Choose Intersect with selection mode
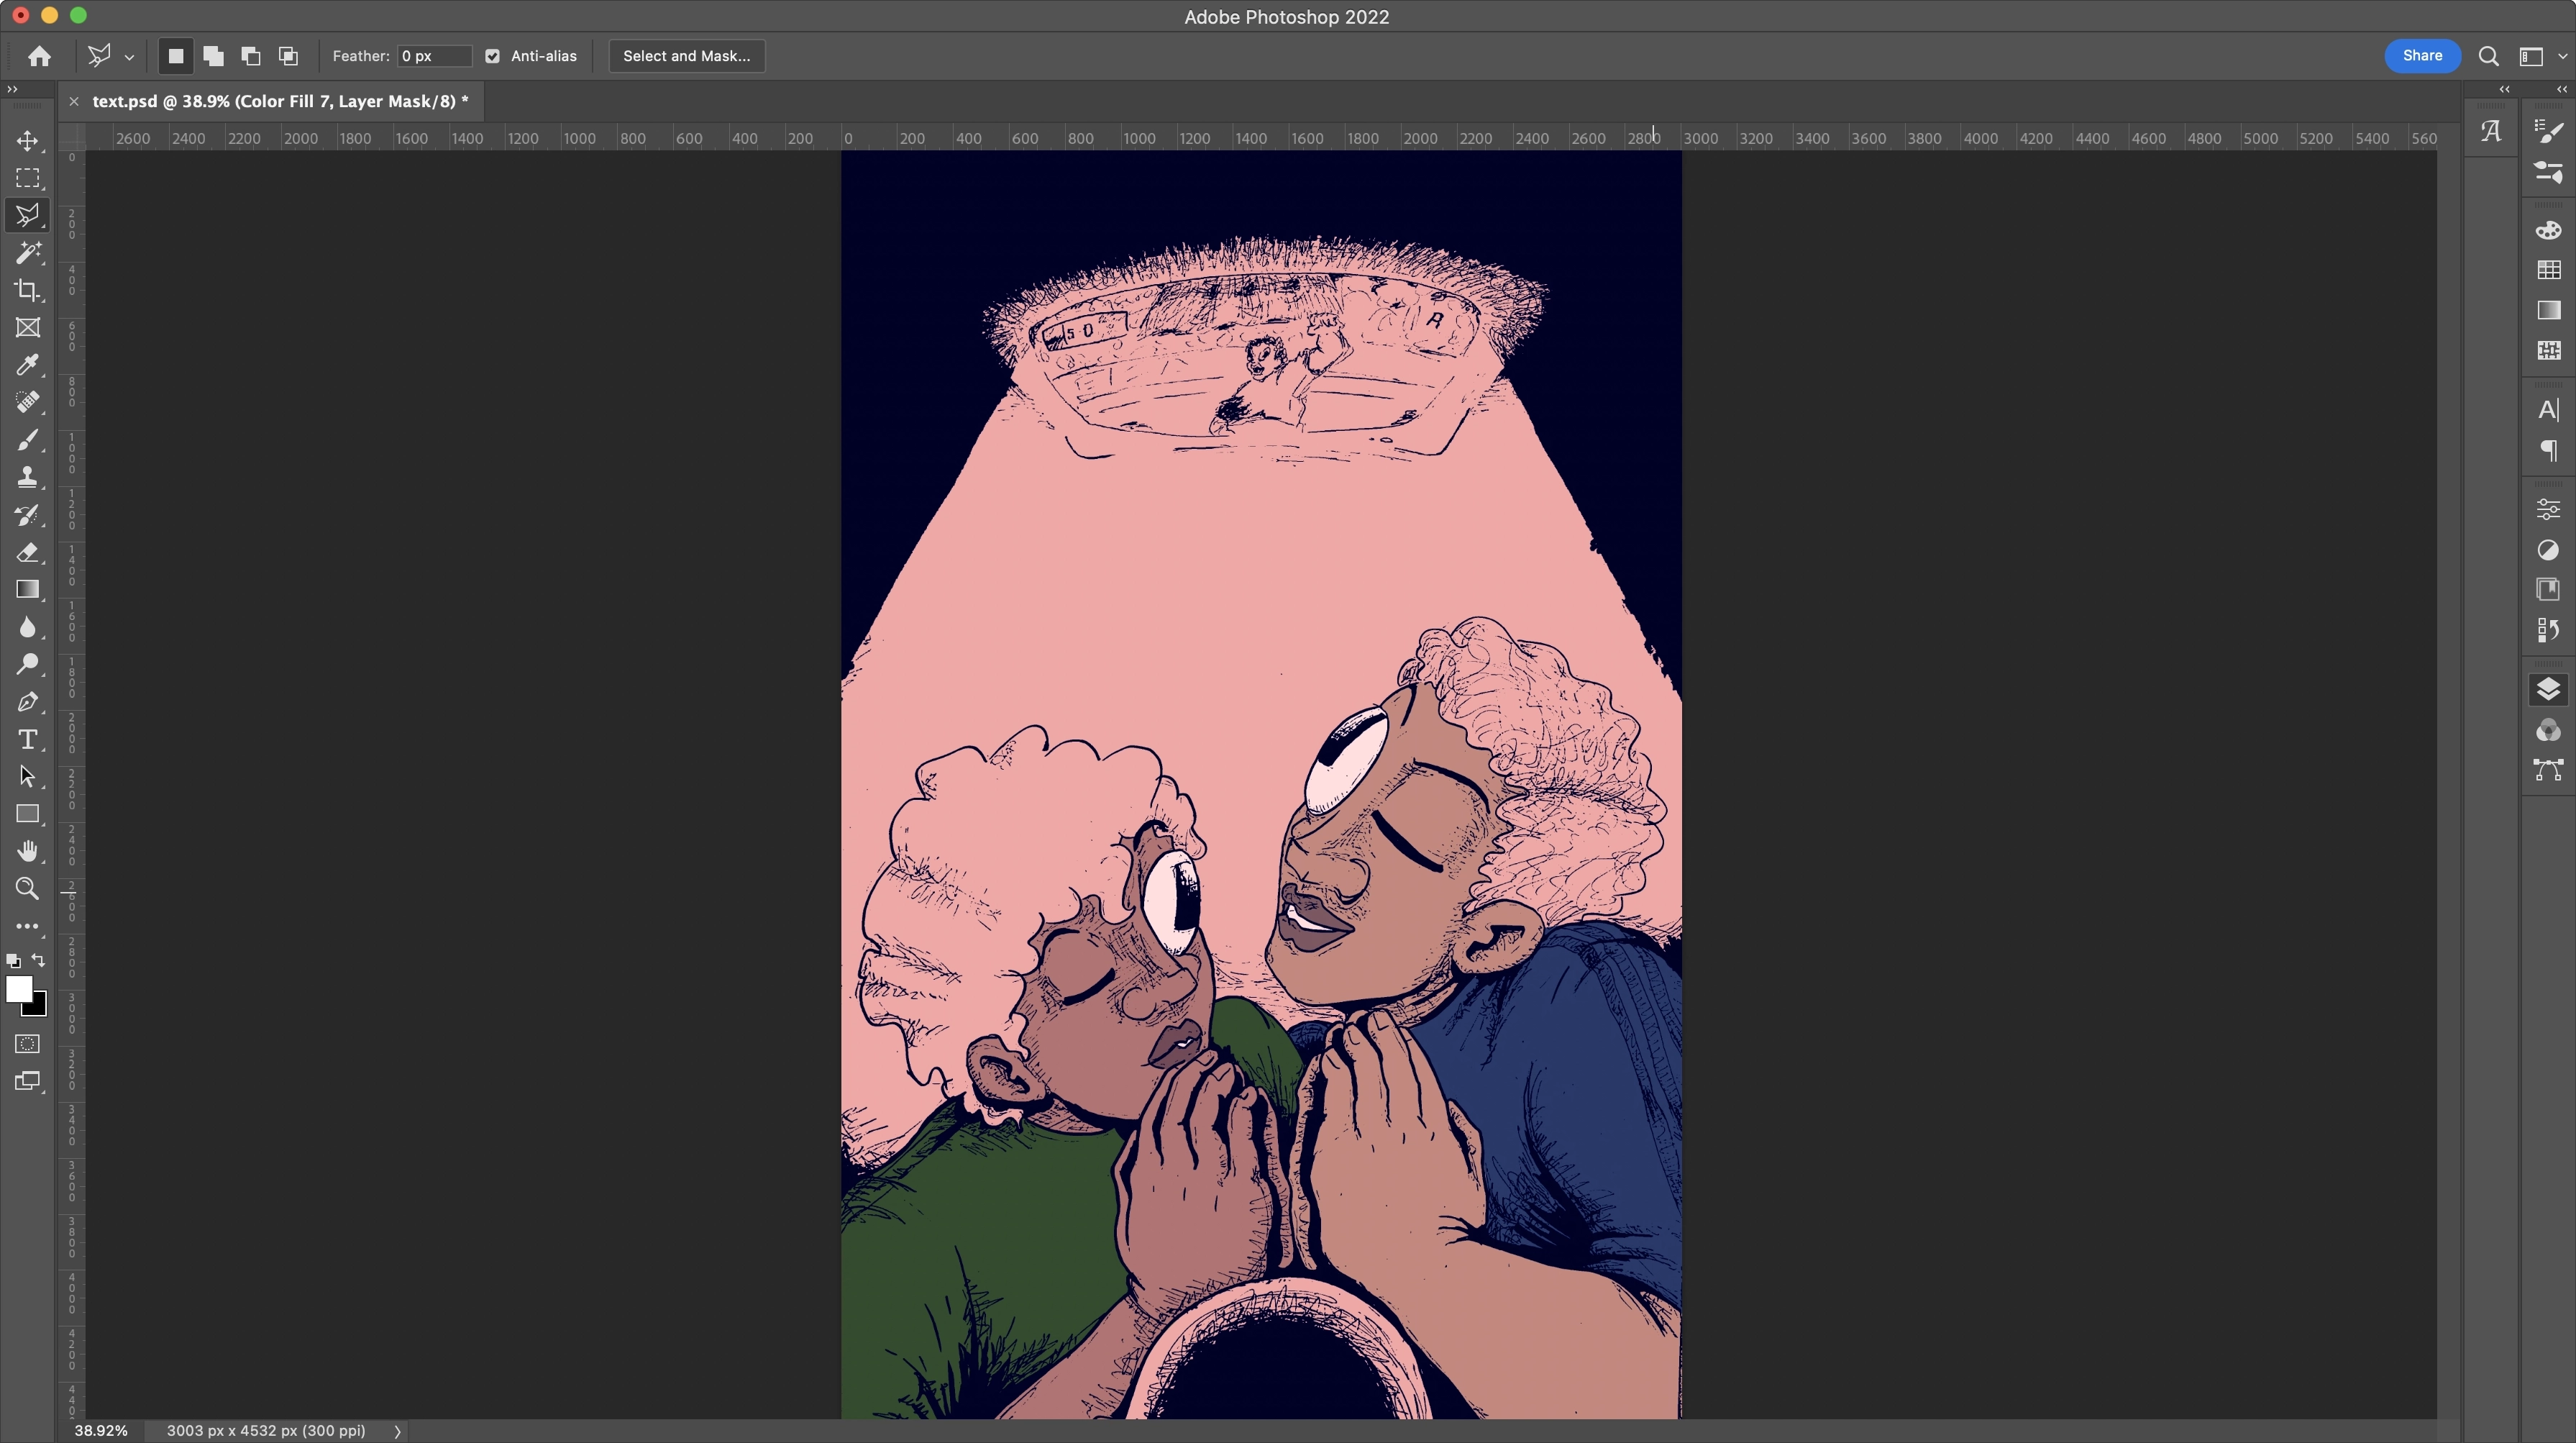2576x1443 pixels. click(x=288, y=56)
